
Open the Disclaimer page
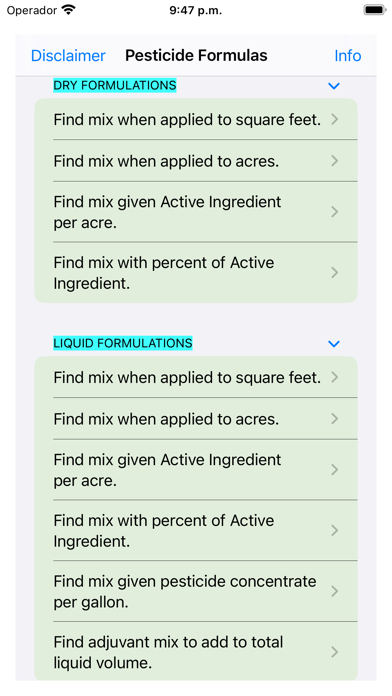pos(68,55)
